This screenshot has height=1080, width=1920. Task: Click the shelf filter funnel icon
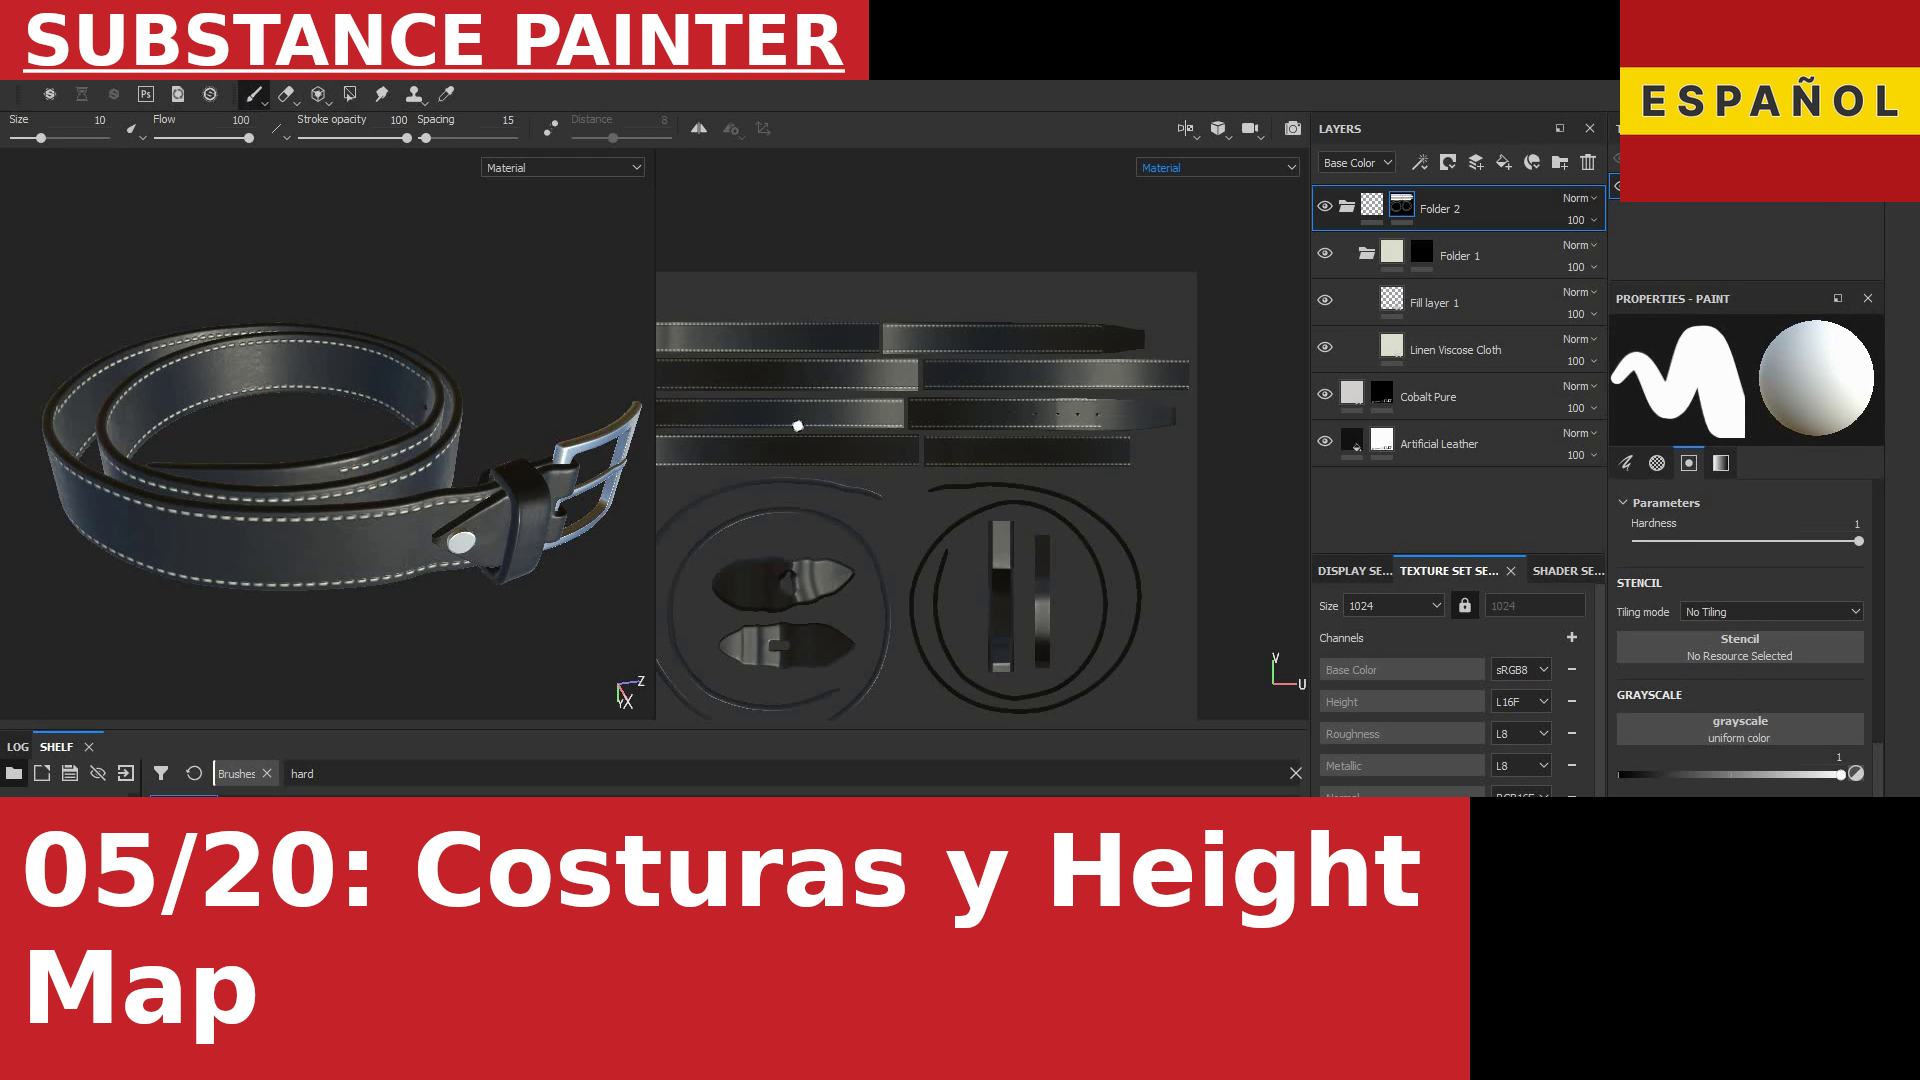(161, 773)
